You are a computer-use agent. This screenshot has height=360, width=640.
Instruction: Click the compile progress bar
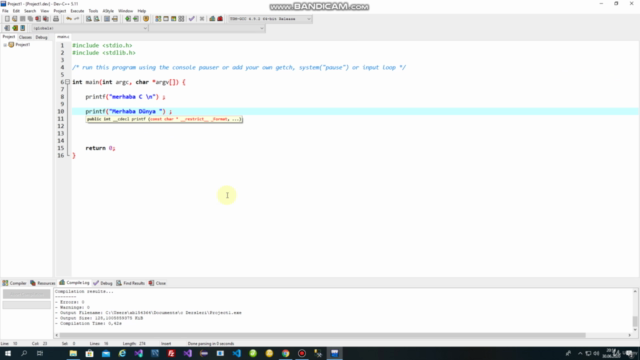coord(27,305)
